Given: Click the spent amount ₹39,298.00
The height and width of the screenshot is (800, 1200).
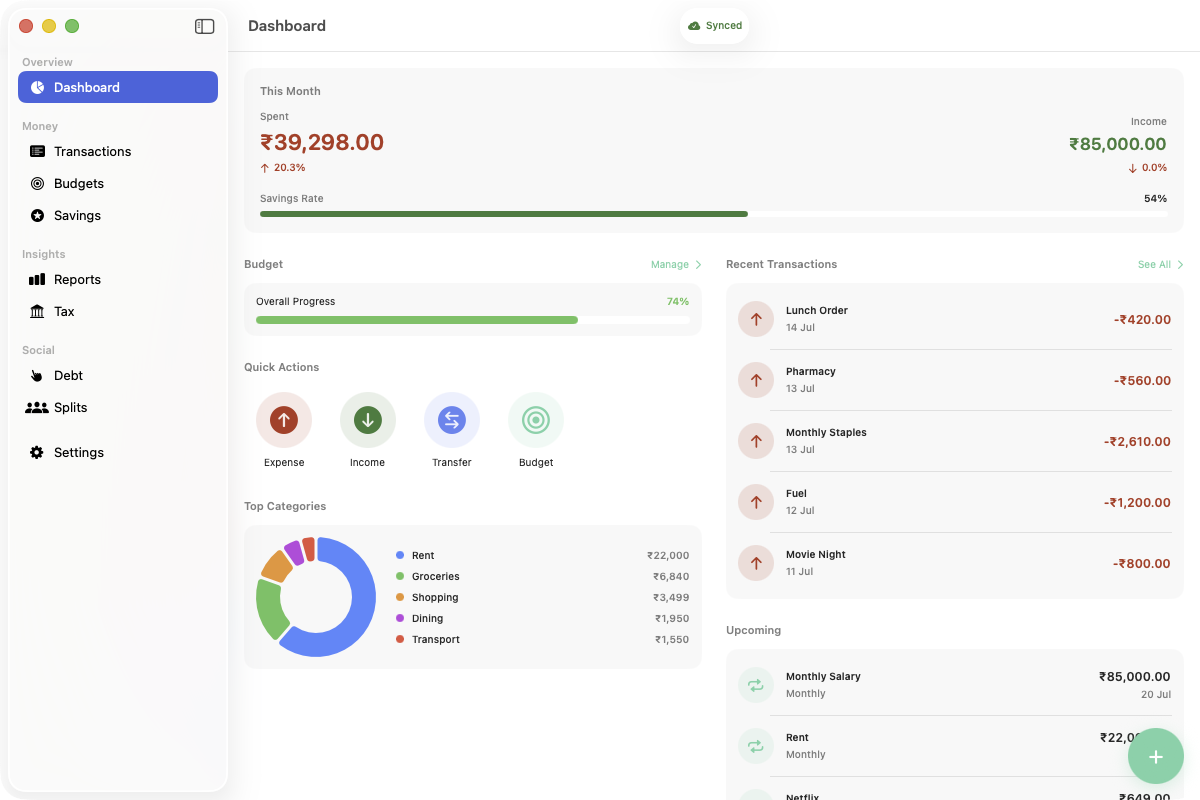Looking at the screenshot, I should 322,143.
